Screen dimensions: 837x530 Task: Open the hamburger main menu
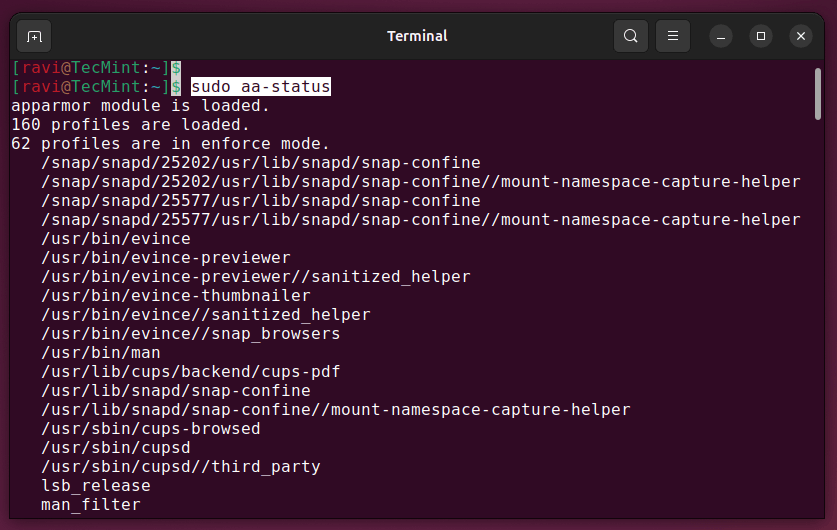[x=673, y=37]
